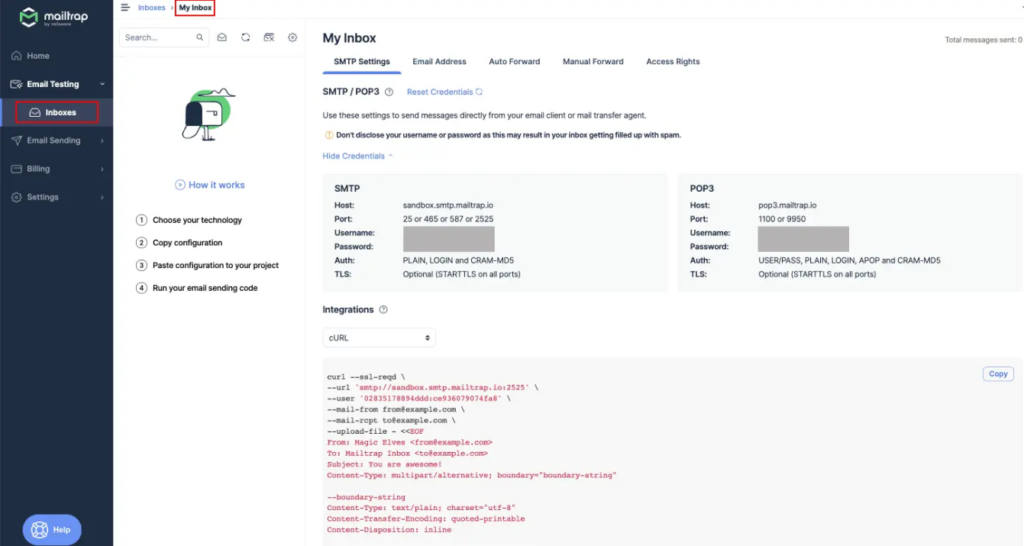The image size is (1024, 546).
Task: Click the Subject: You are awesome! line
Action: [x=384, y=464]
